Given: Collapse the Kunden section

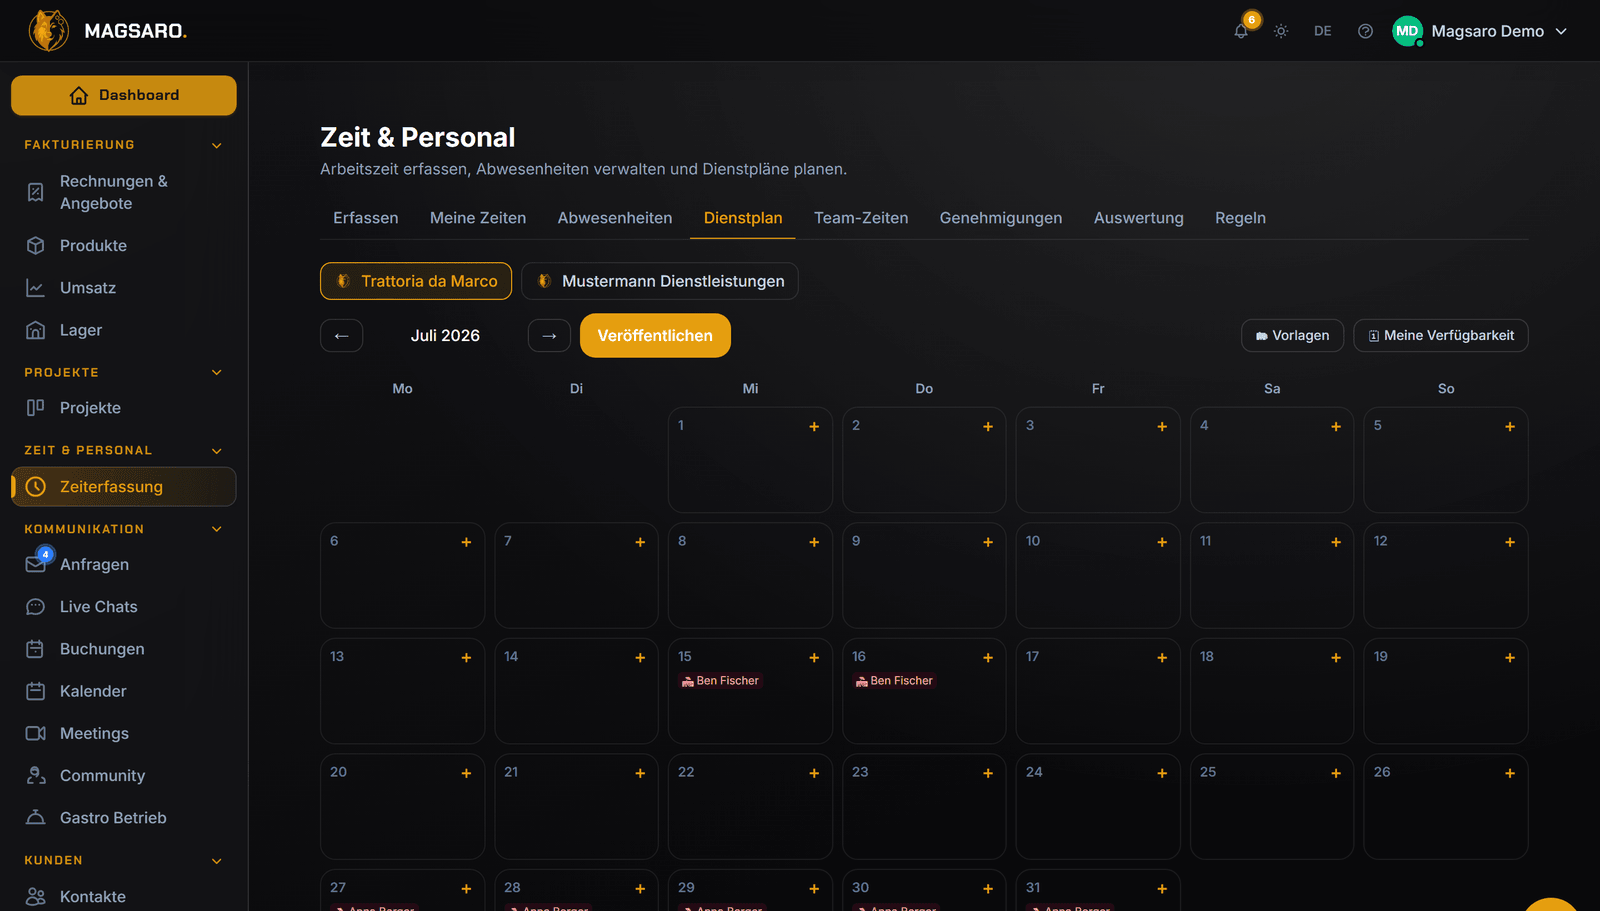Looking at the screenshot, I should click(x=217, y=860).
